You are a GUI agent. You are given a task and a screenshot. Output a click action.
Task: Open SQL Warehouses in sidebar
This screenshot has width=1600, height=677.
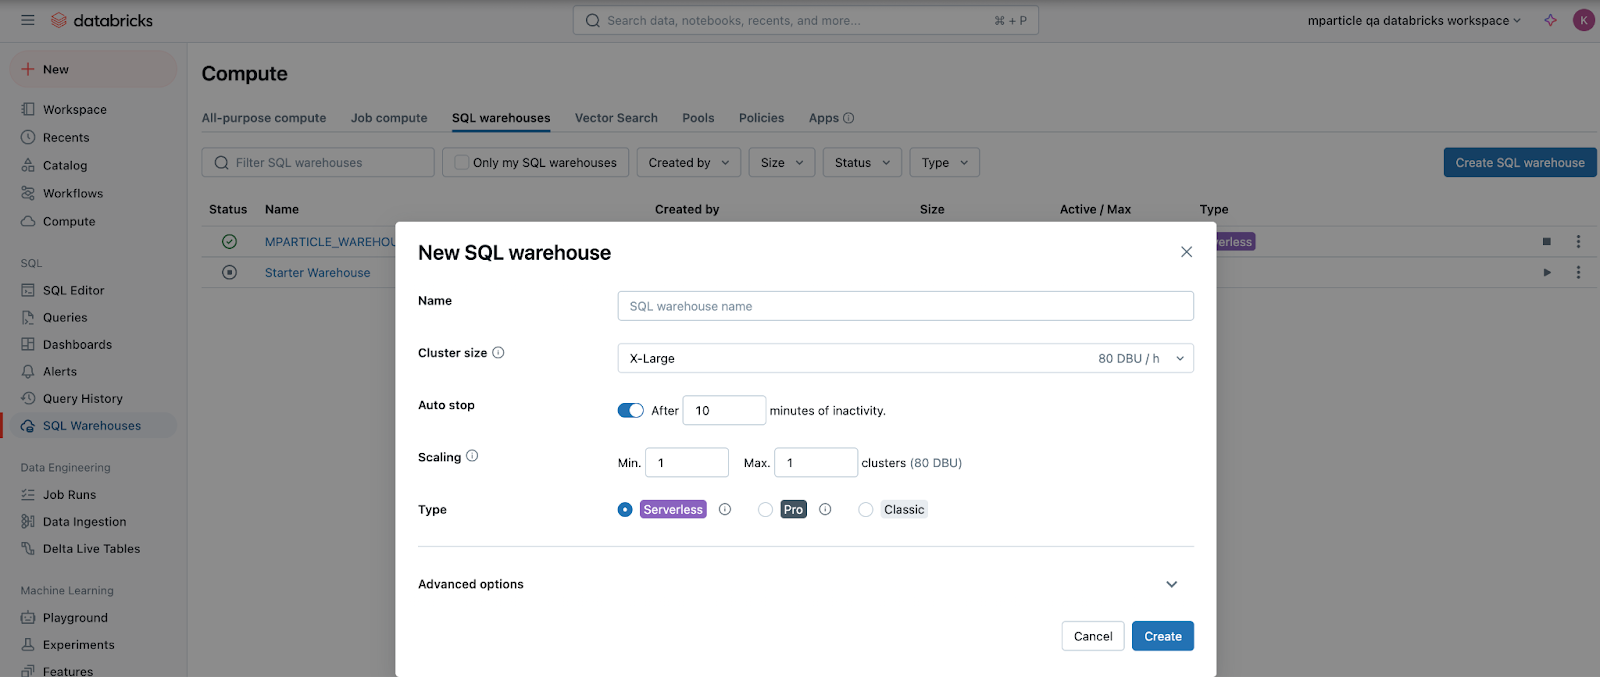[x=90, y=425]
